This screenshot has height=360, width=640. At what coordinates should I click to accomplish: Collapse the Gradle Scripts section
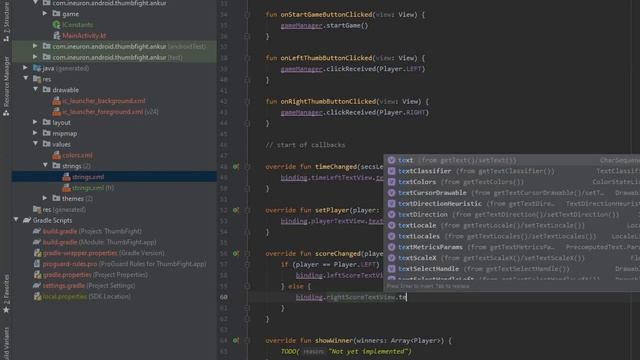tap(16, 220)
